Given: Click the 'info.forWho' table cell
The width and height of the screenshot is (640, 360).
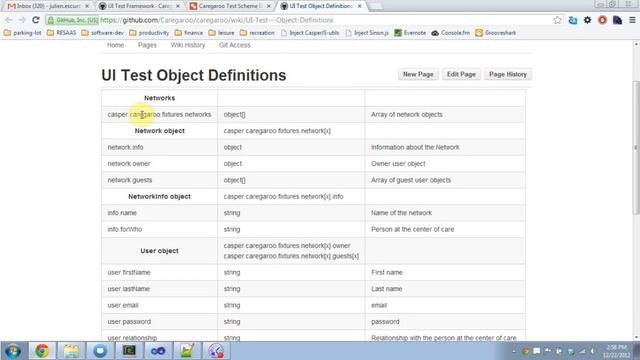Looking at the screenshot, I should [160, 229].
